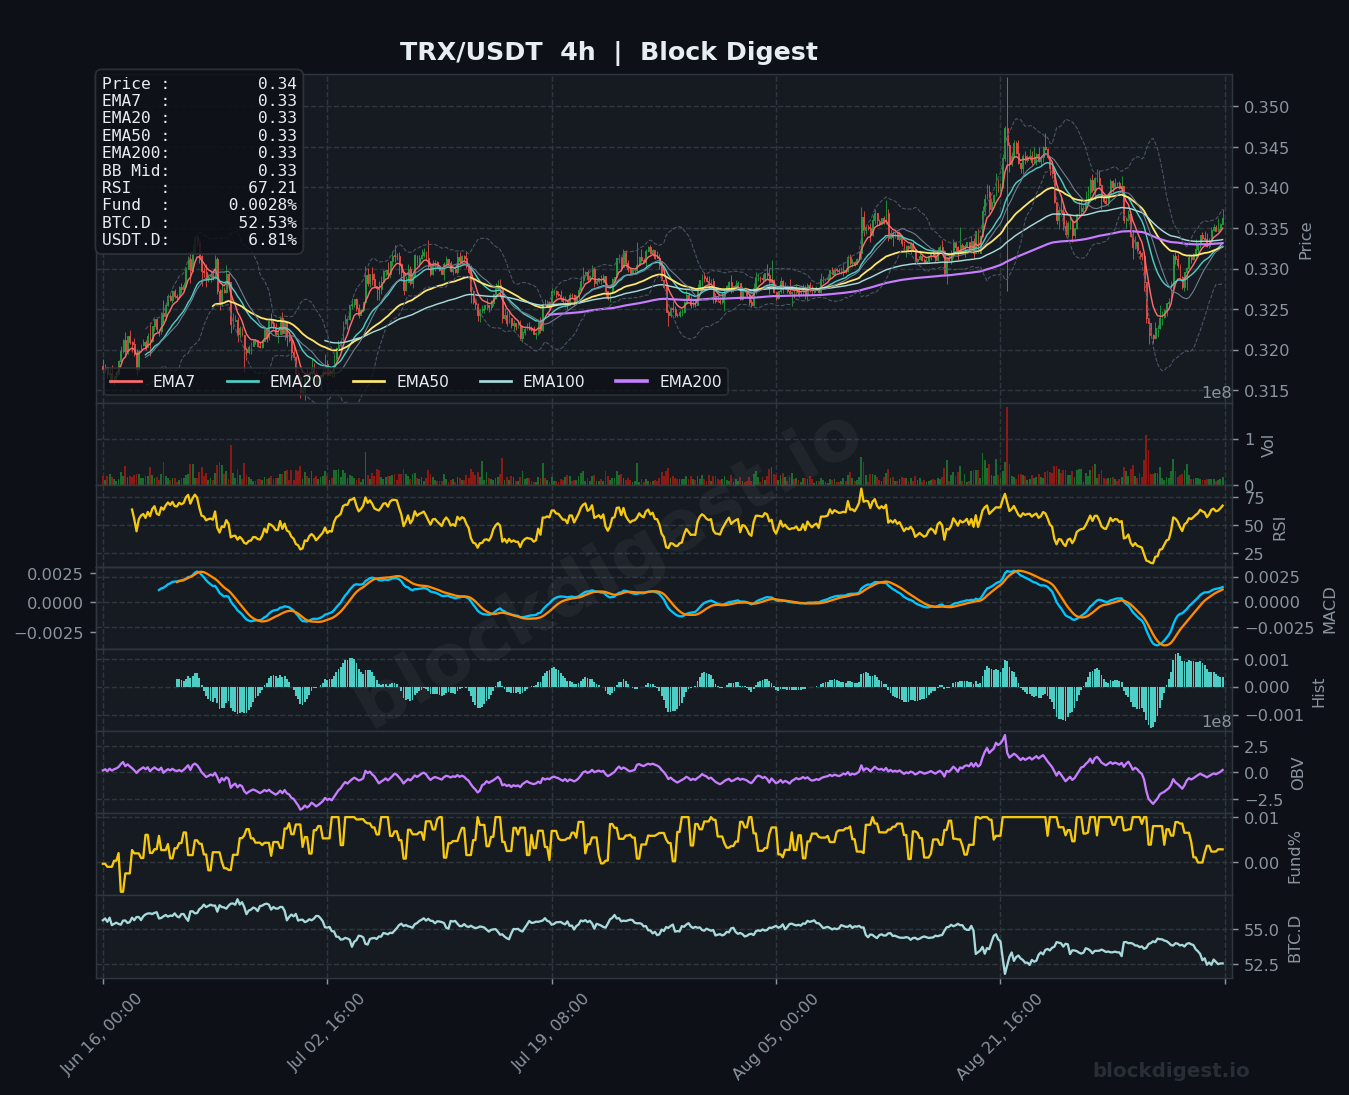The height and width of the screenshot is (1095, 1349).
Task: Select the BB Mid readout row
Action: pyautogui.click(x=199, y=170)
